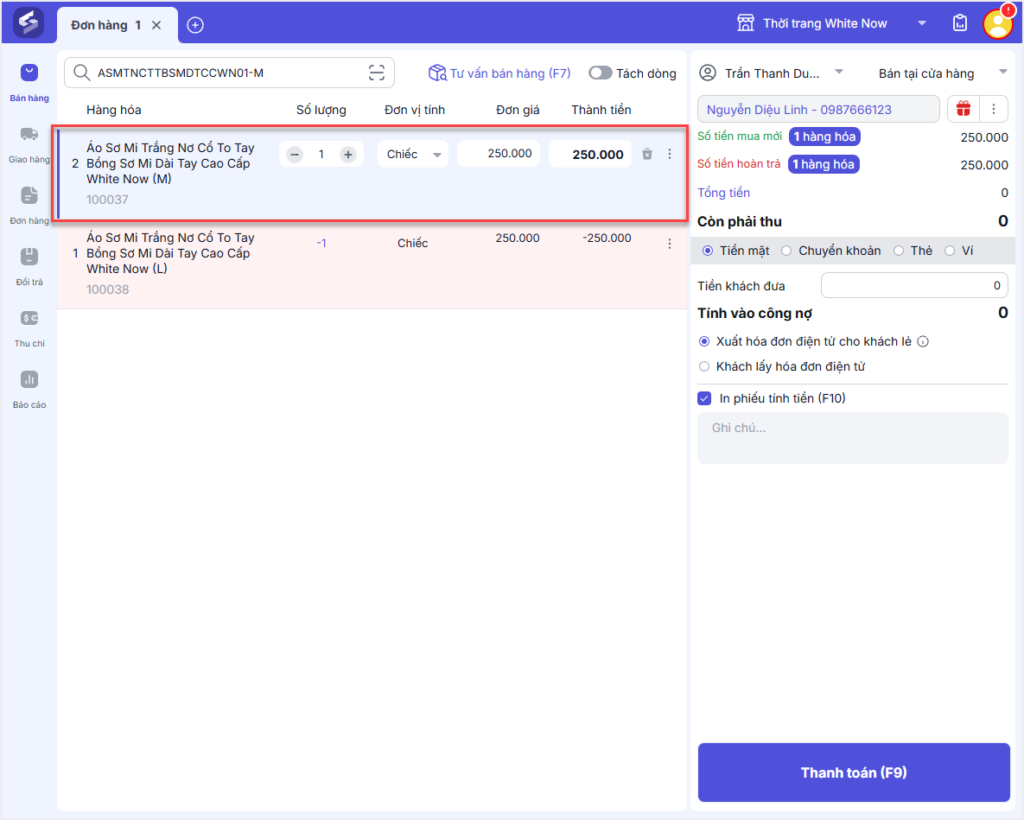Open the Đổi trả sidebar section
1024x820 pixels.
click(29, 267)
